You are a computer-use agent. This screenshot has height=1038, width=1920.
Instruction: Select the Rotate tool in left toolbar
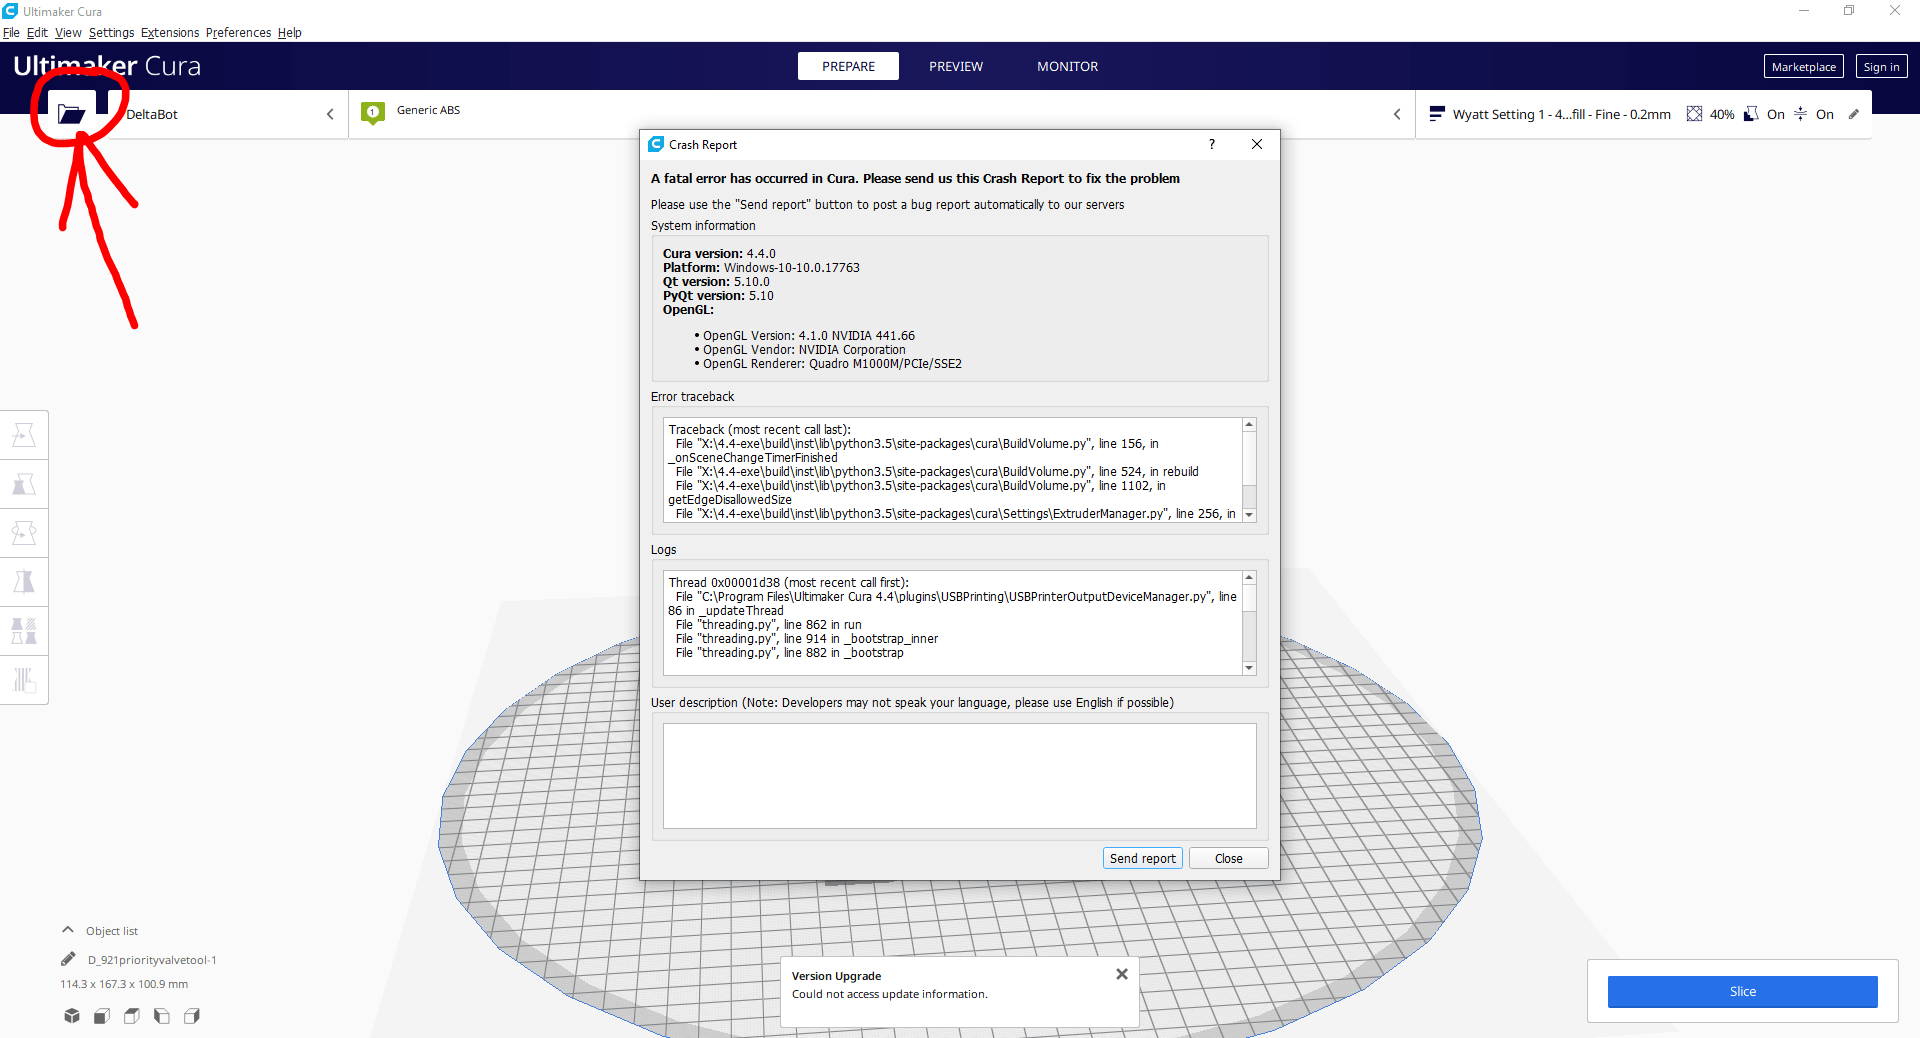point(24,533)
